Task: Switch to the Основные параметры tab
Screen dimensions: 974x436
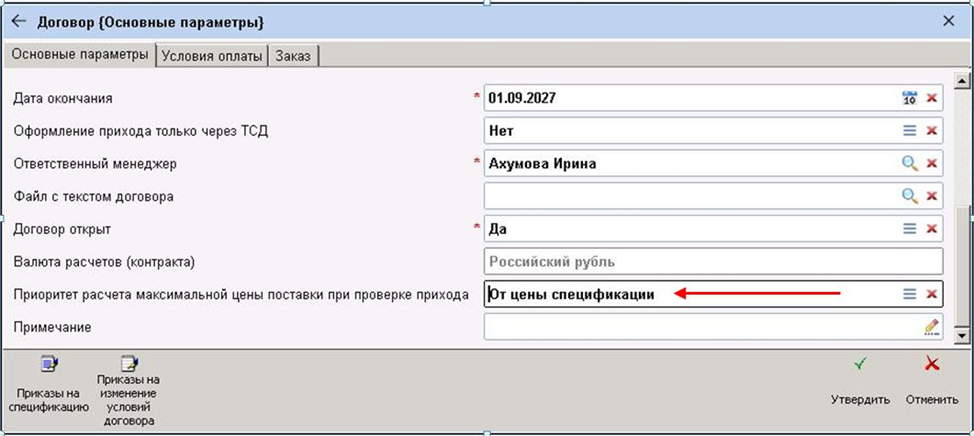Action: click(80, 54)
